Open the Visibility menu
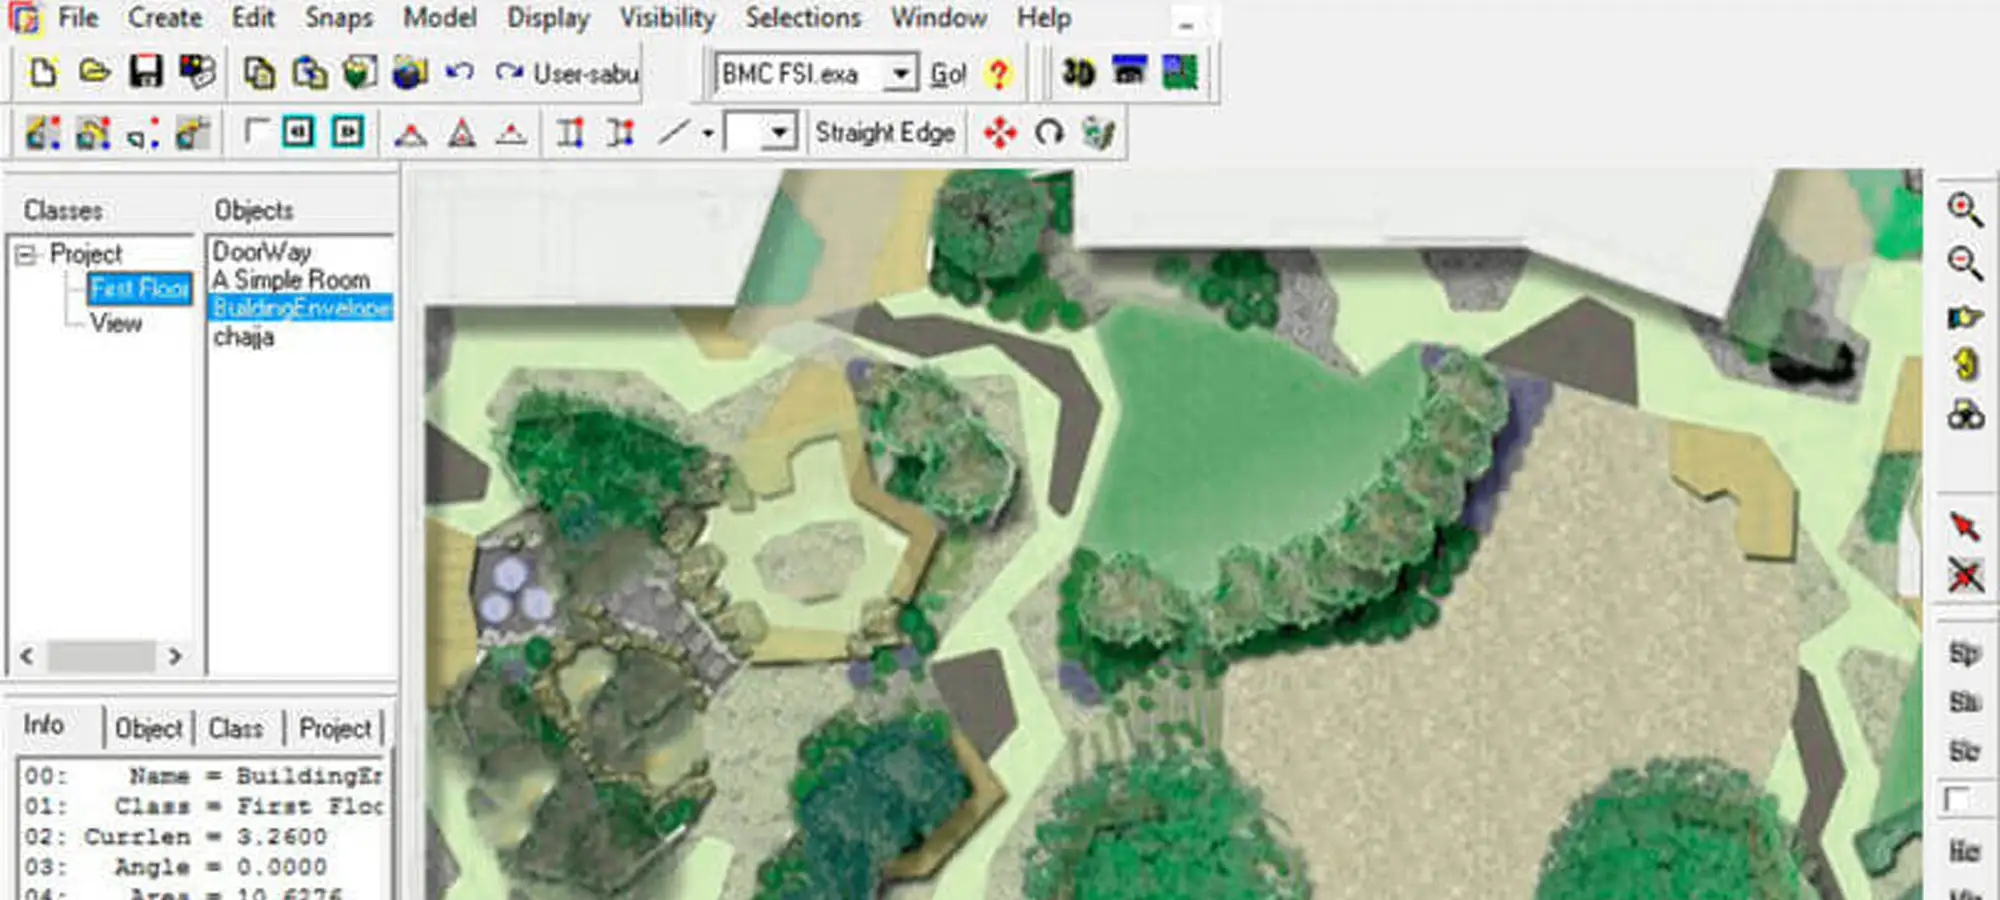 (667, 18)
